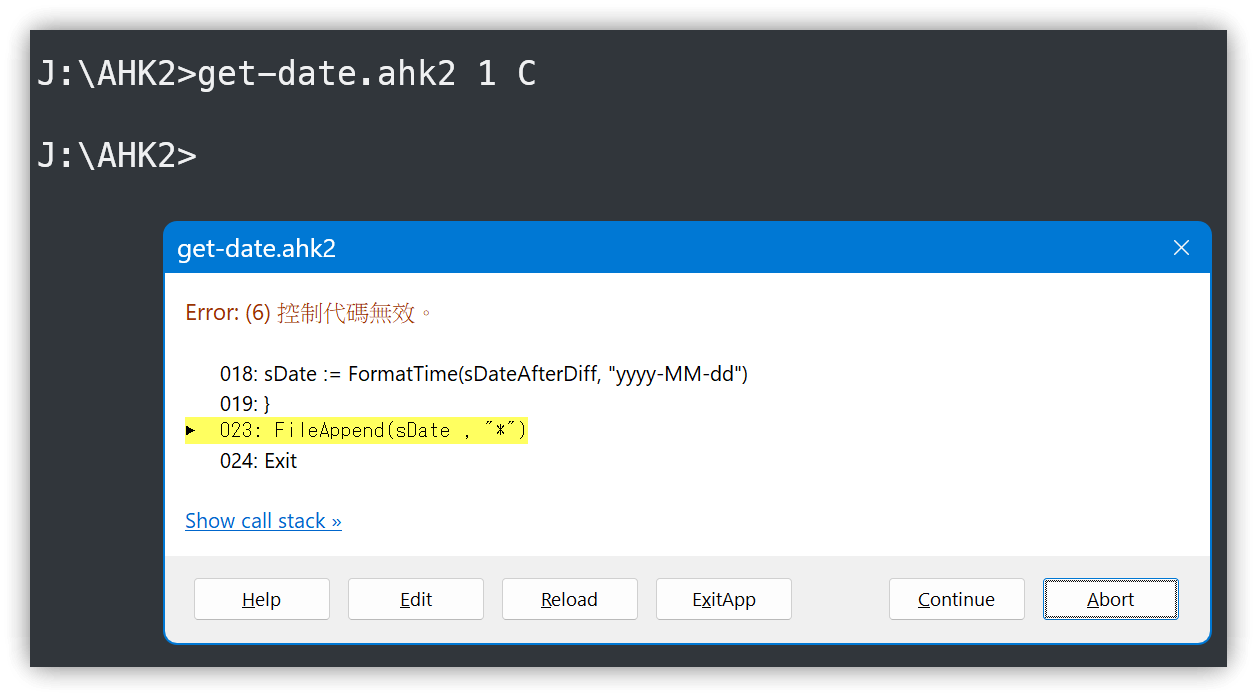Click the Help button
This screenshot has height=697, width=1257.
click(261, 599)
